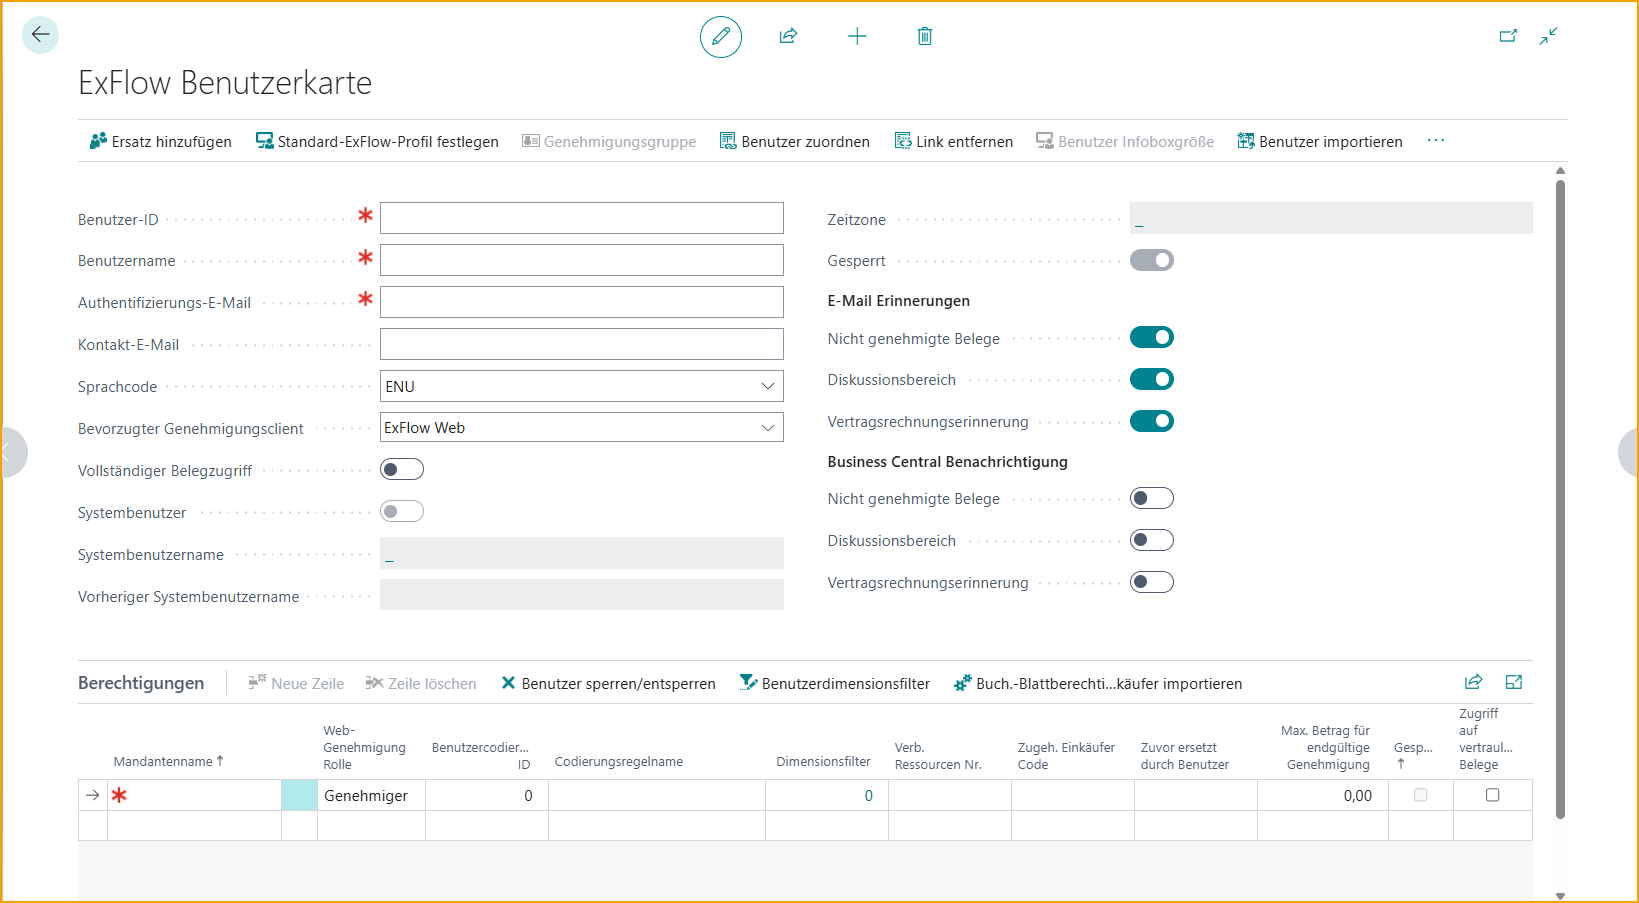
Task: Select the Authentifizierungs-E-Mail field
Action: point(582,302)
